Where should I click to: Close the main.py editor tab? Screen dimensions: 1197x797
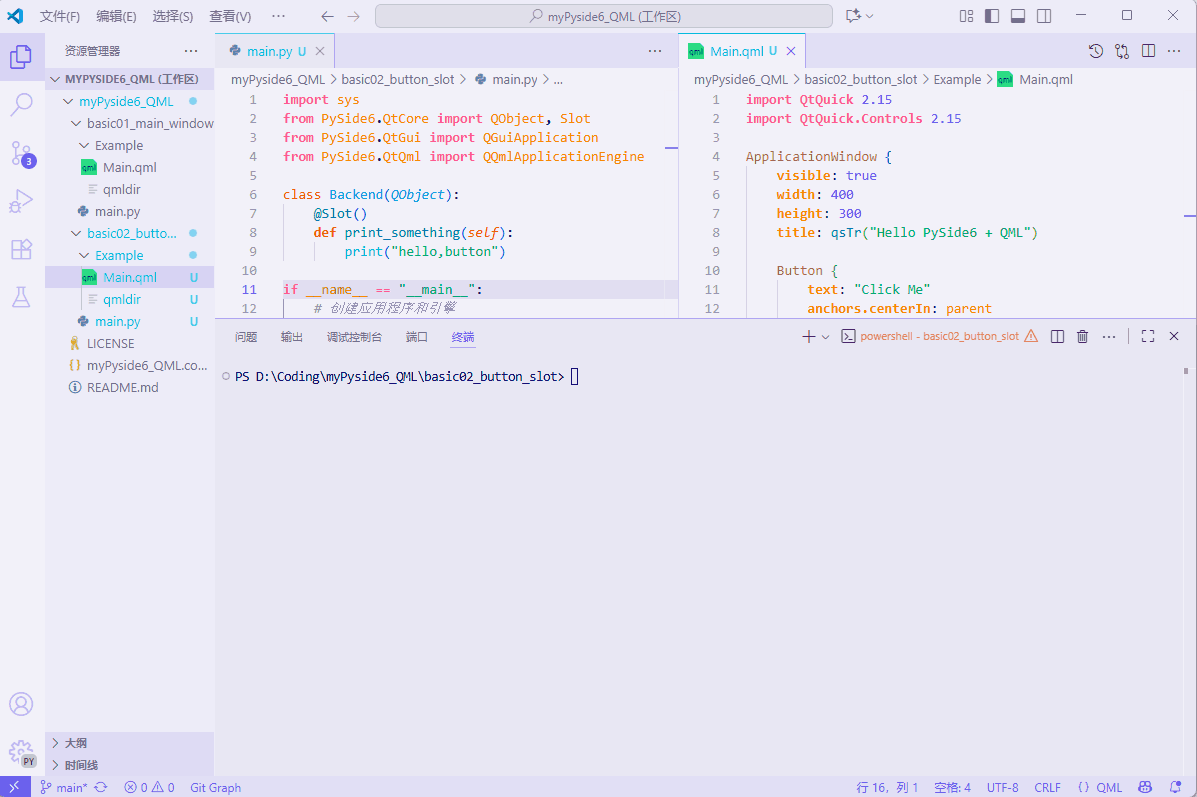320,51
